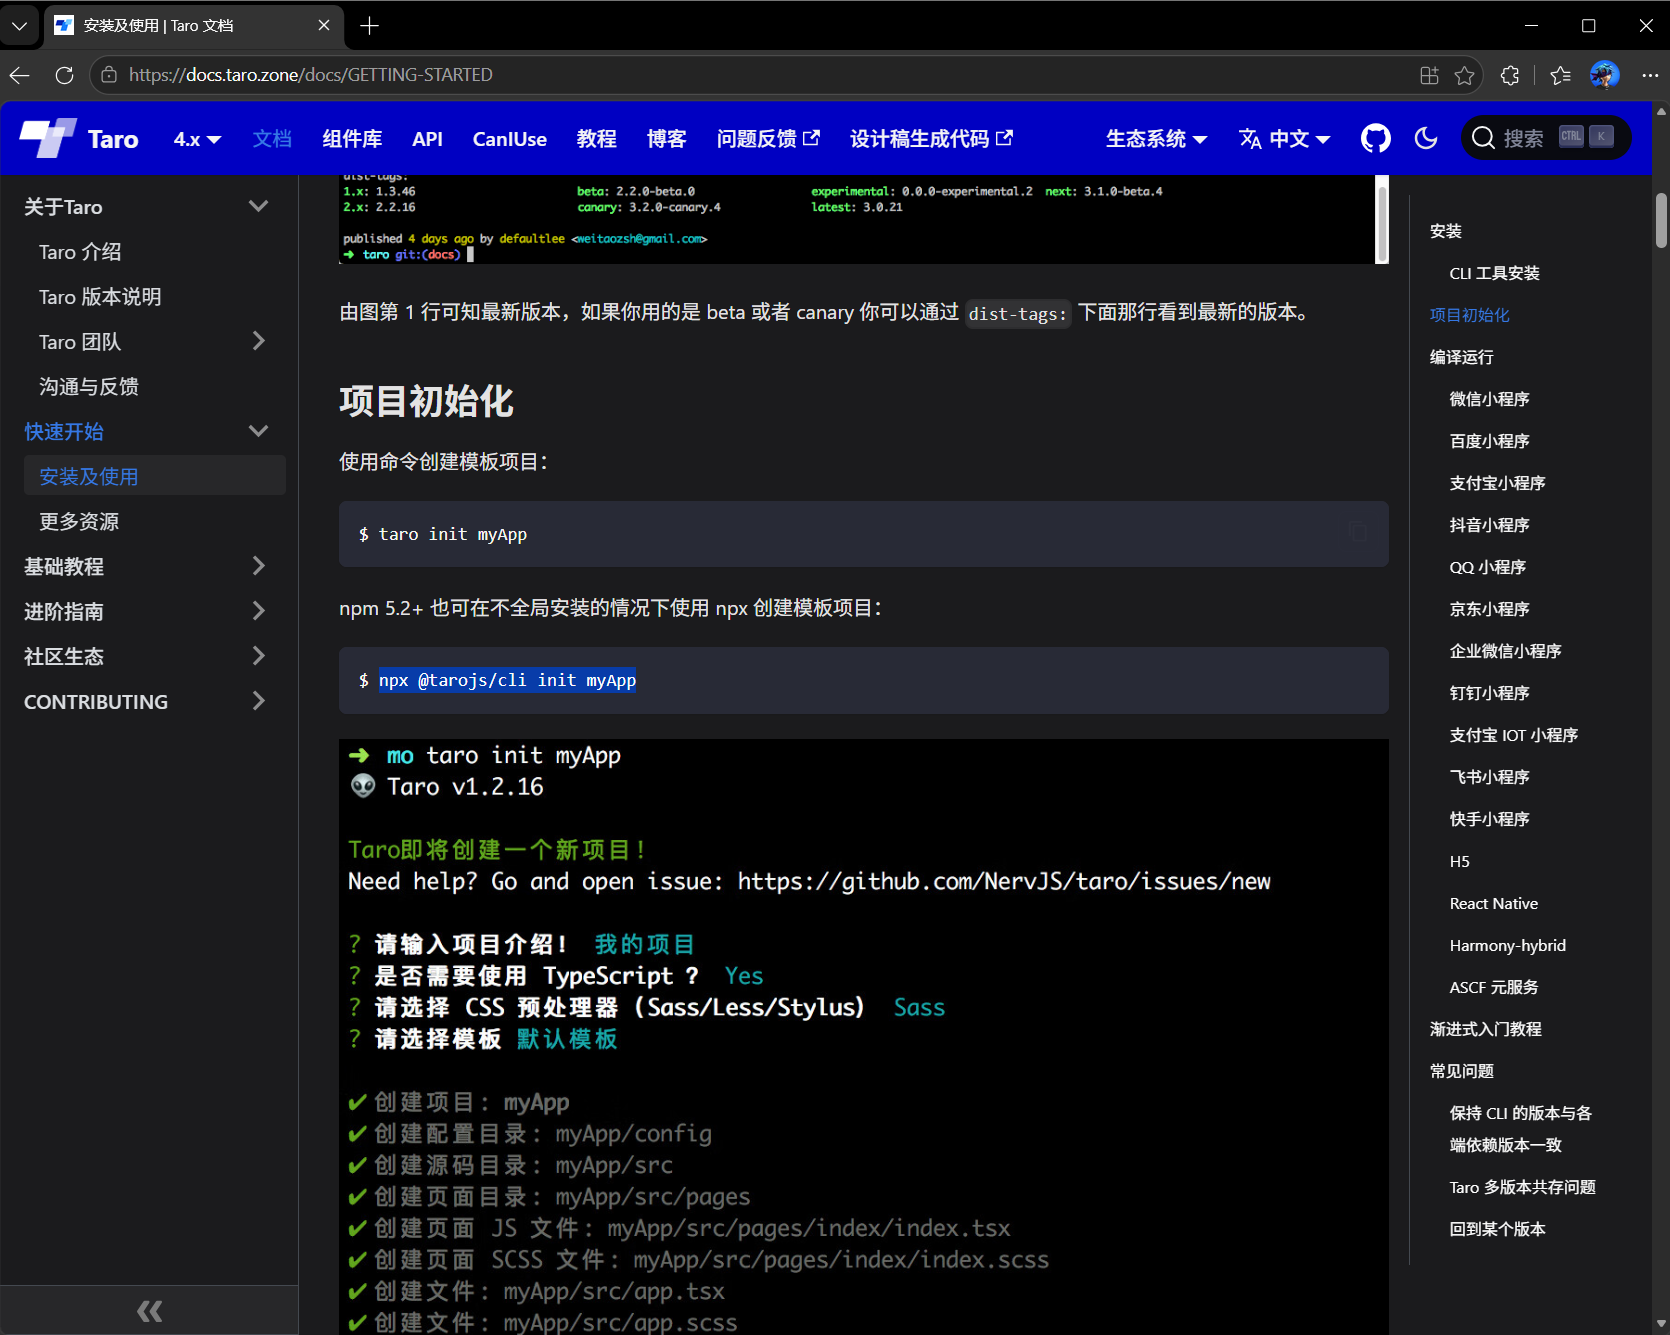Click the browser address bar URL

pyautogui.click(x=310, y=75)
